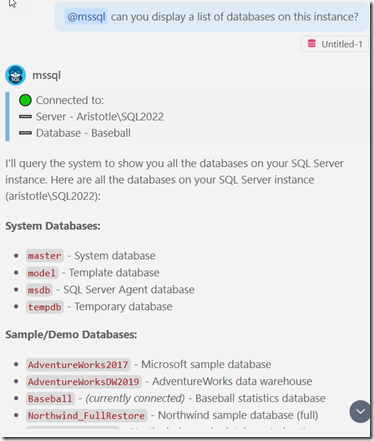The height and width of the screenshot is (441, 374).
Task: Click the AdventureWorksDW2019 code label
Action: click(84, 382)
